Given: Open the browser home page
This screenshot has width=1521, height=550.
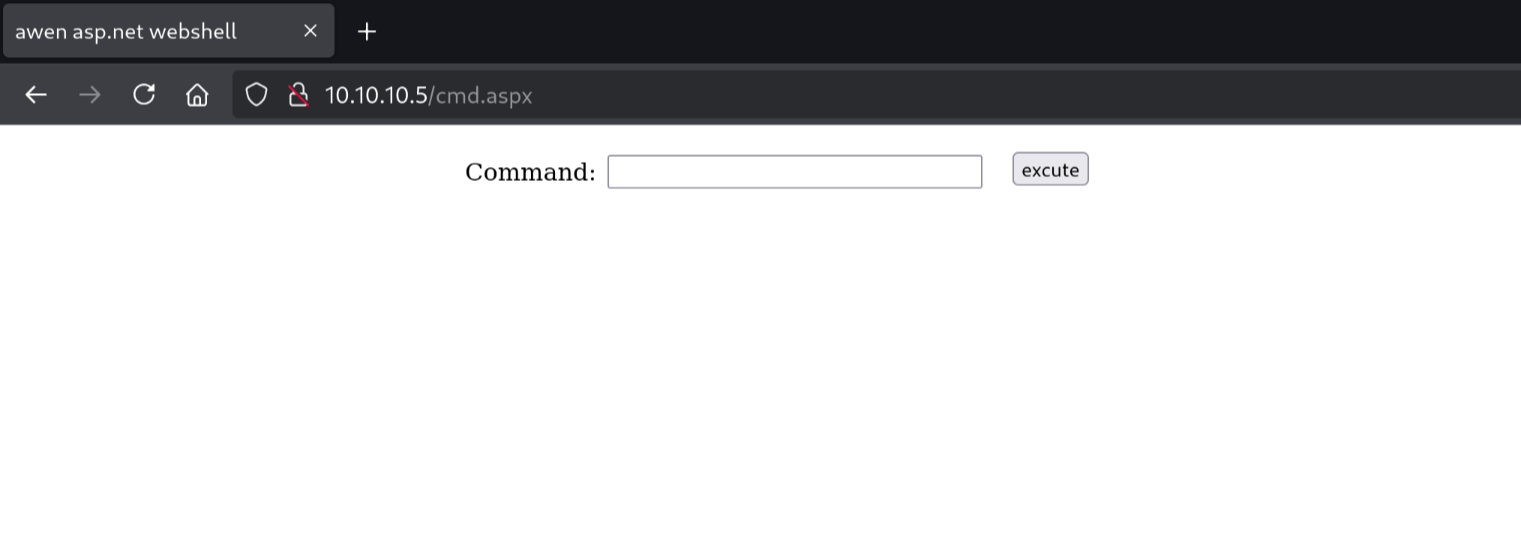Looking at the screenshot, I should tap(197, 95).
